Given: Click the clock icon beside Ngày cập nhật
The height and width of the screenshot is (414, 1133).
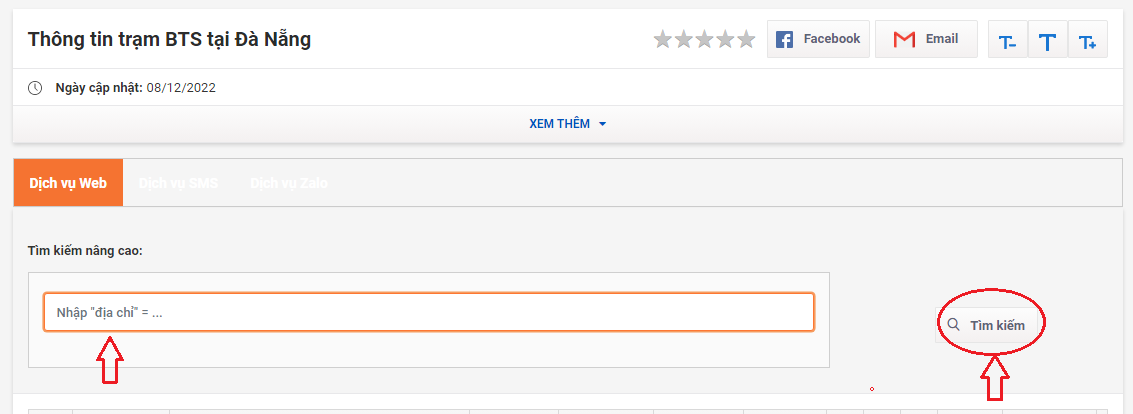Looking at the screenshot, I should (x=35, y=88).
